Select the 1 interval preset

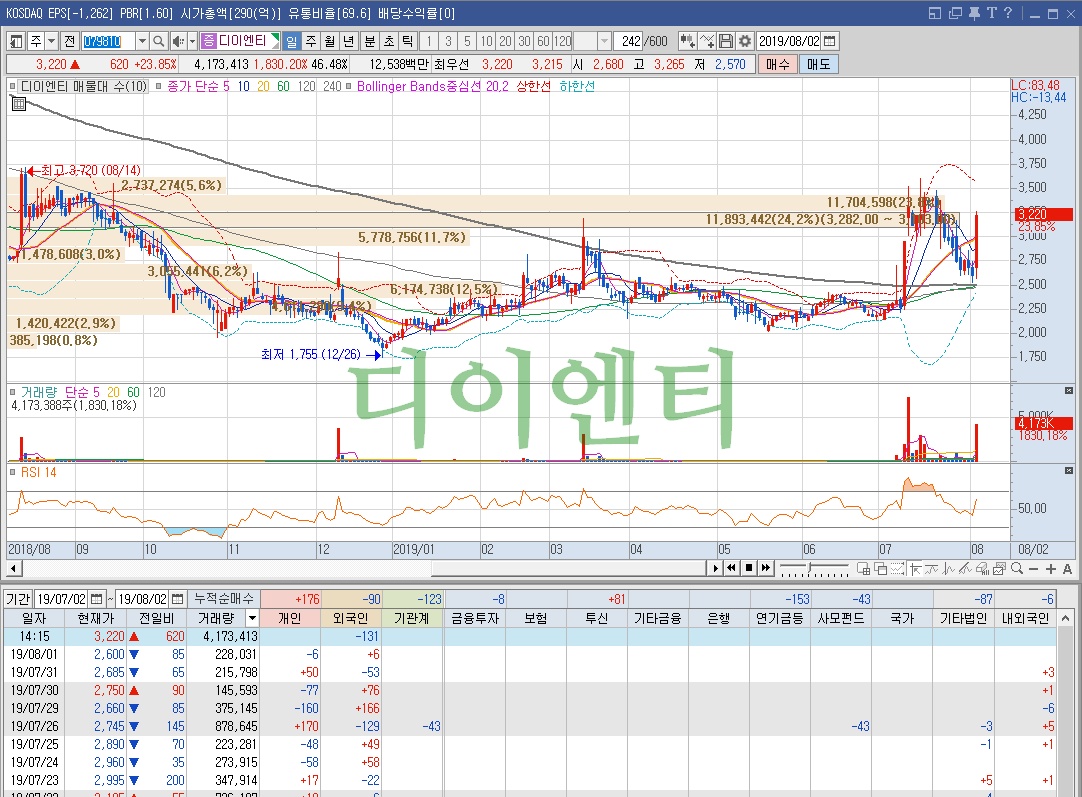(x=429, y=41)
